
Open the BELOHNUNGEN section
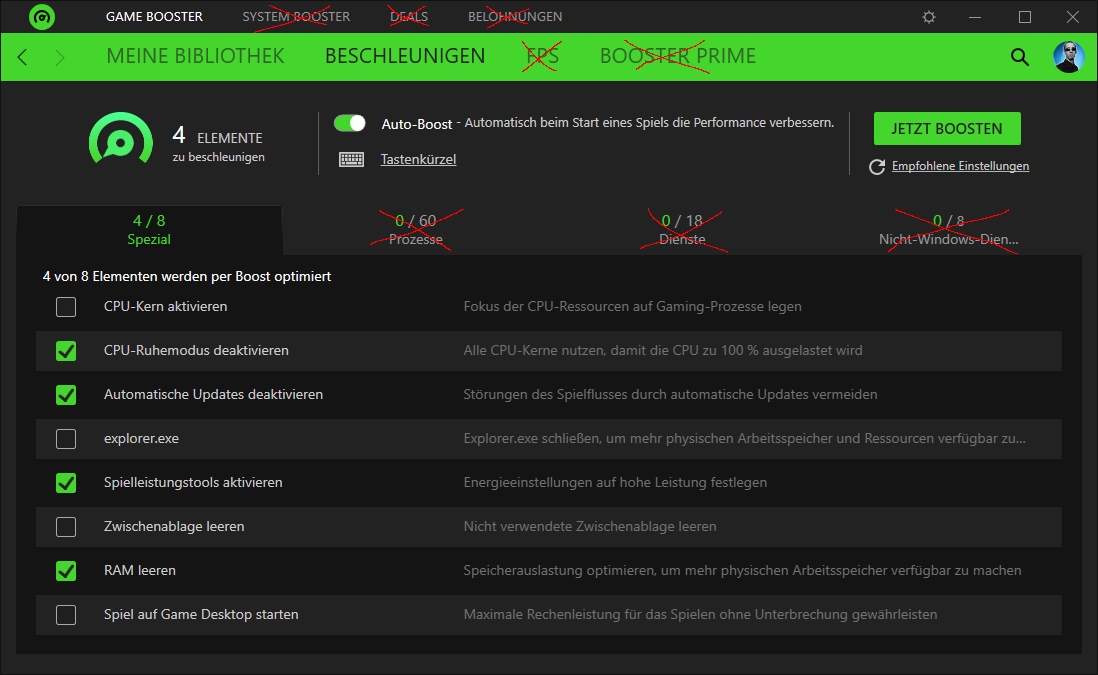click(515, 17)
